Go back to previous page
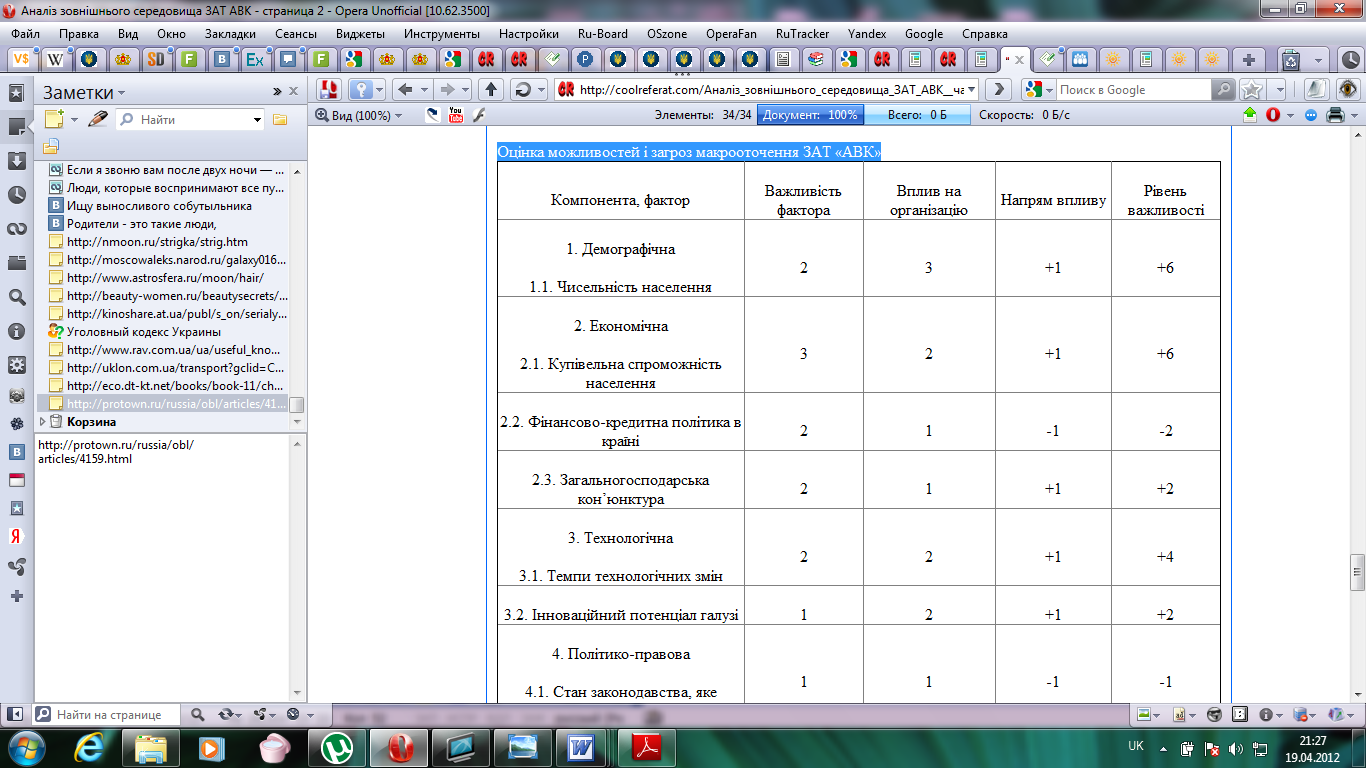The height and width of the screenshot is (768, 1366). point(405,89)
